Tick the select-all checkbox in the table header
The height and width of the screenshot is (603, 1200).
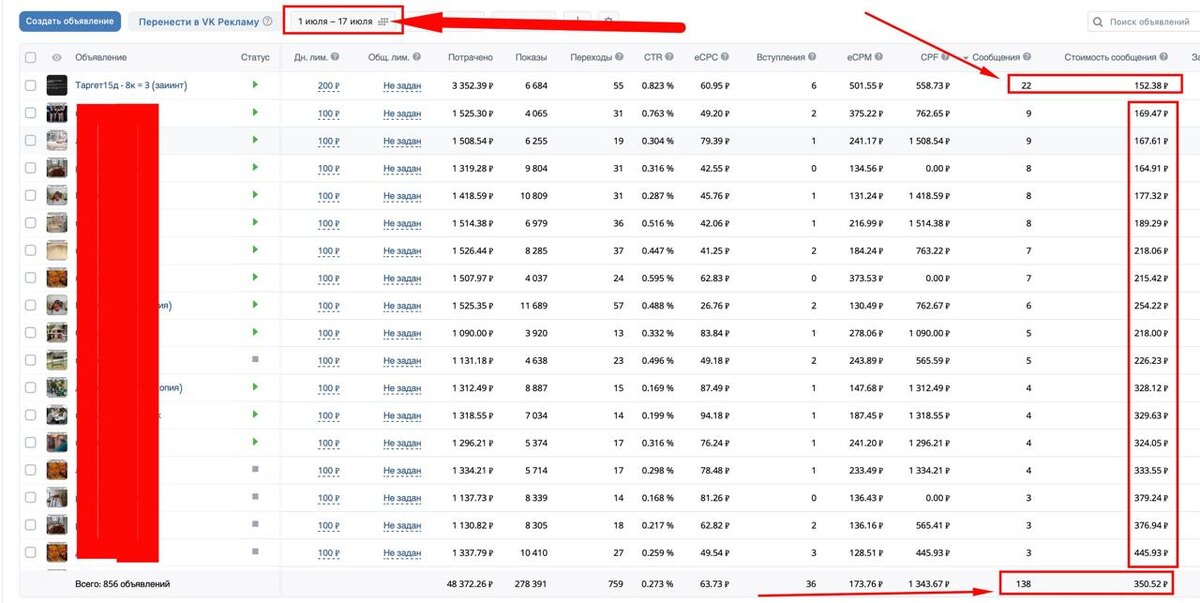pyautogui.click(x=32, y=57)
